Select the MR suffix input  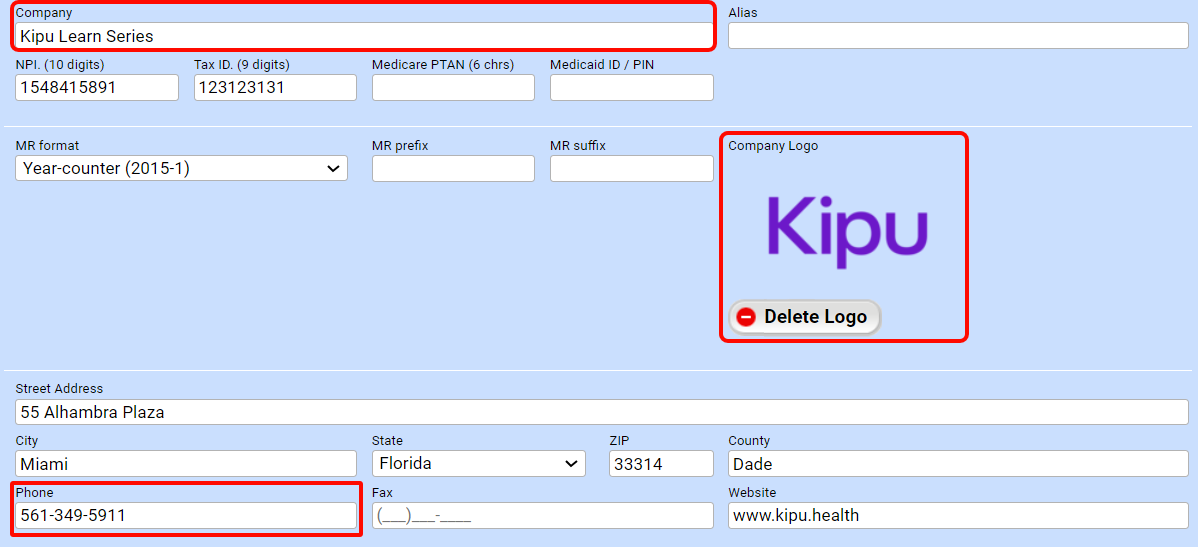pyautogui.click(x=631, y=168)
